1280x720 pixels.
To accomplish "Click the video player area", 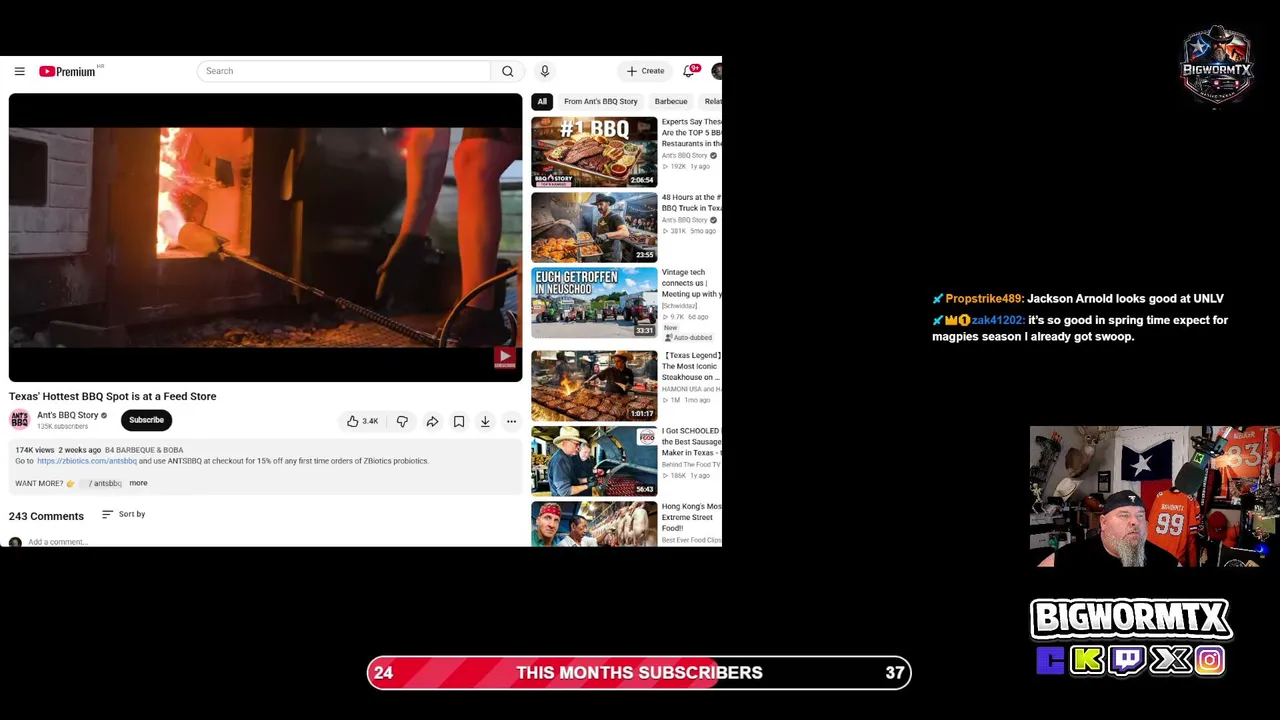I will (x=265, y=238).
